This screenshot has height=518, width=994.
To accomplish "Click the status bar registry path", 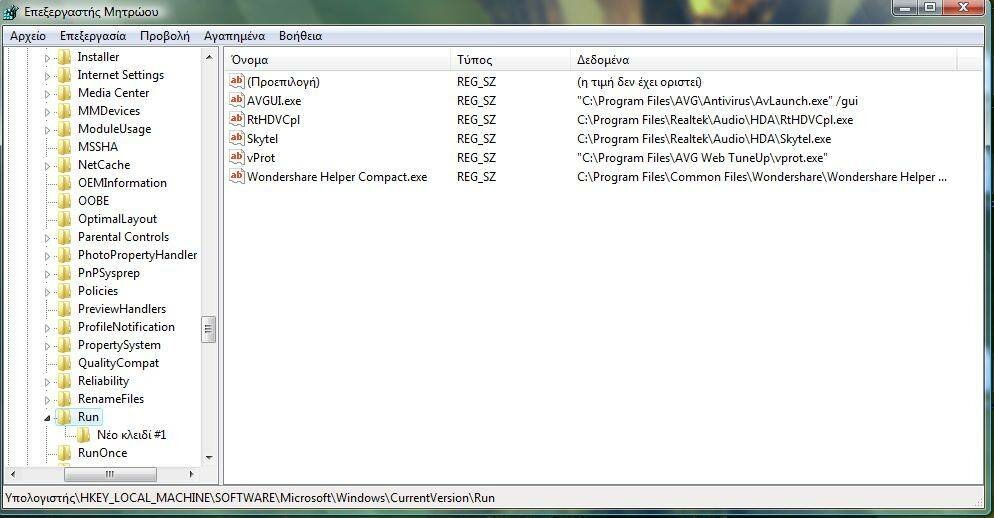I will pyautogui.click(x=250, y=498).
